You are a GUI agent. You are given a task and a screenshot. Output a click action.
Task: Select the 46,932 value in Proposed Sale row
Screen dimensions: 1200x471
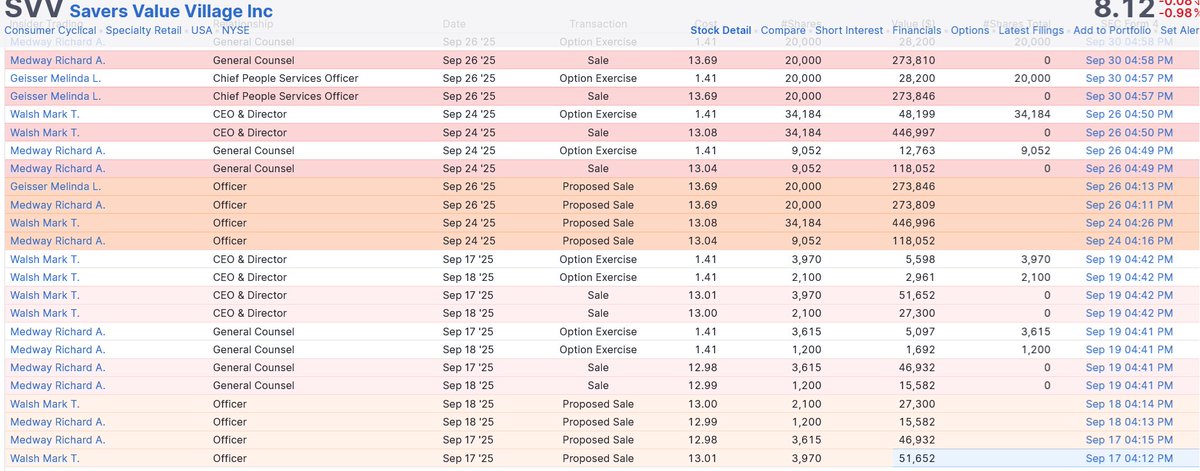[917, 439]
